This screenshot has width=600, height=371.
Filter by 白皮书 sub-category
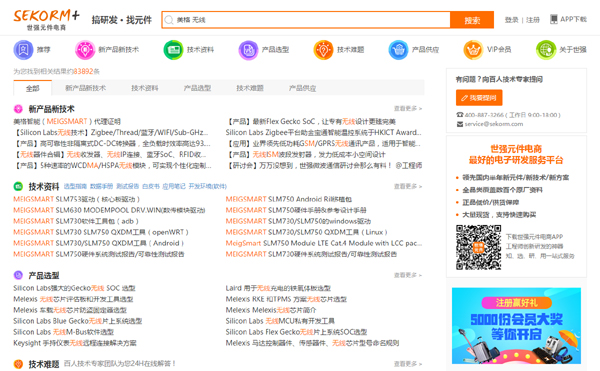pyautogui.click(x=150, y=186)
